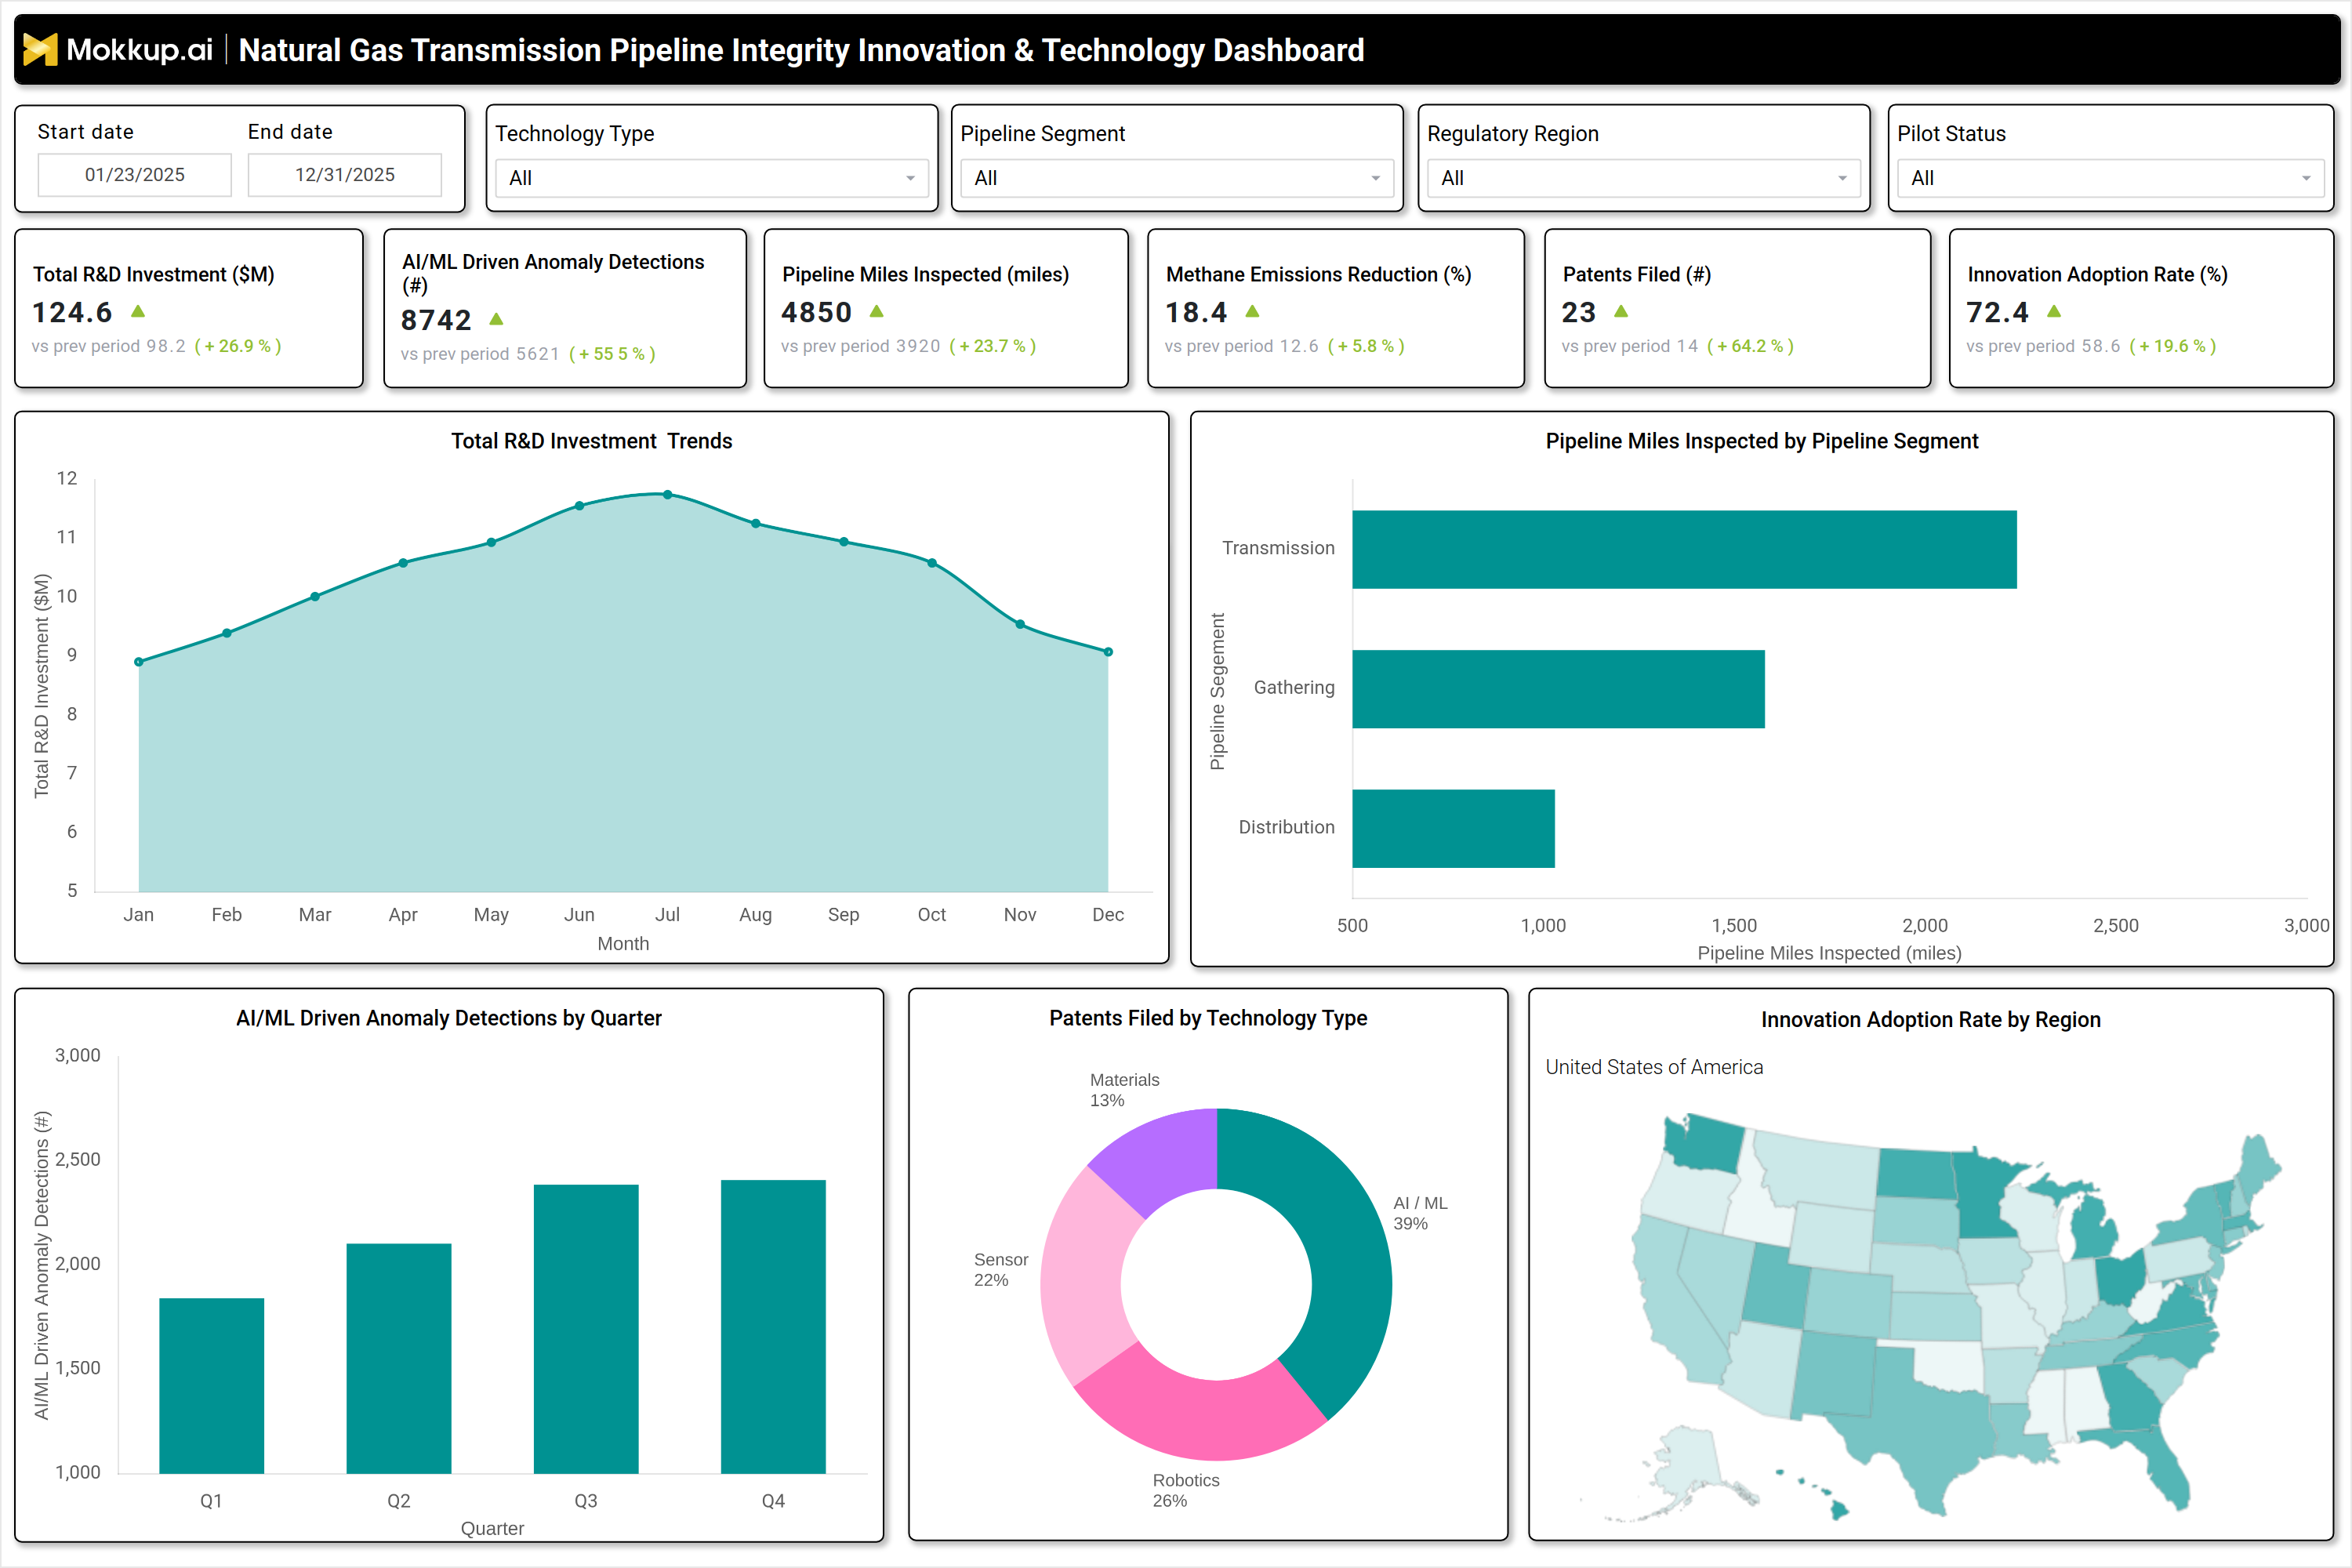Click the 'Sensor 22%' label

[x=1001, y=1270]
